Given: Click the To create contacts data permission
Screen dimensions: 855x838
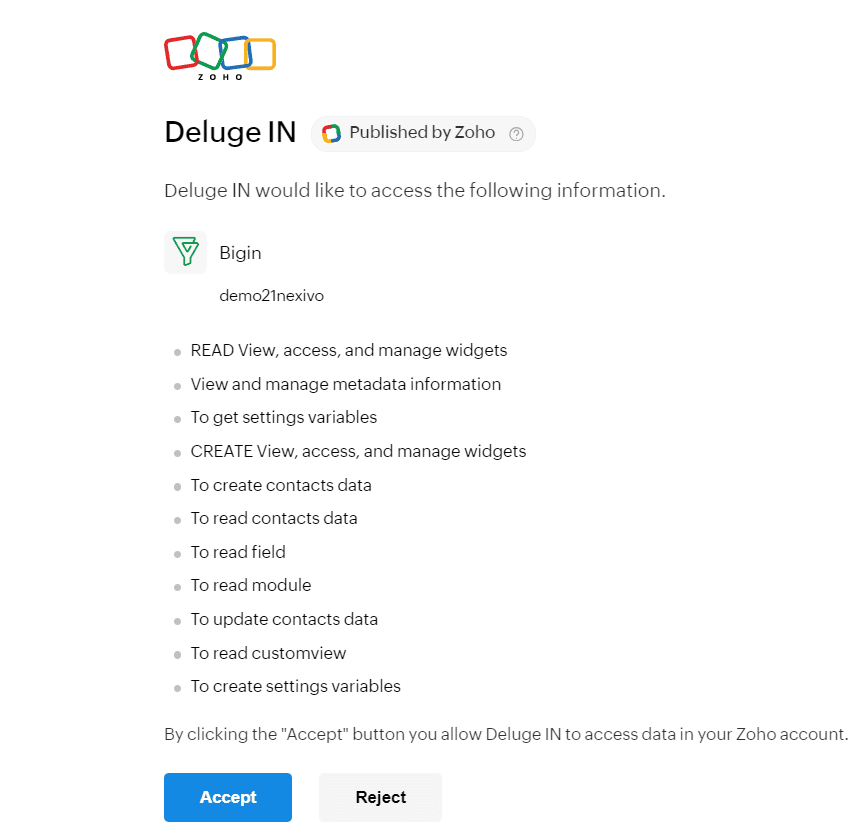Looking at the screenshot, I should [x=281, y=485].
